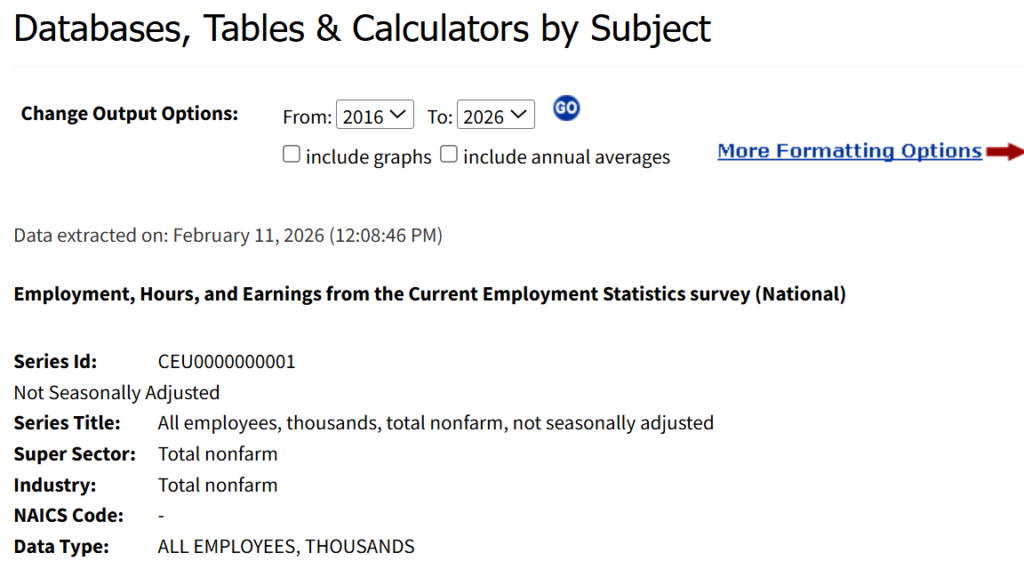1024x577 pixels.
Task: Open the From year dropdown showing 2016
Action: (x=375, y=116)
